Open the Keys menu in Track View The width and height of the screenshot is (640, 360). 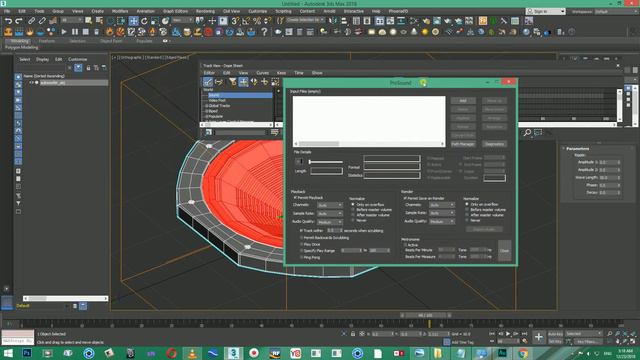coord(282,73)
